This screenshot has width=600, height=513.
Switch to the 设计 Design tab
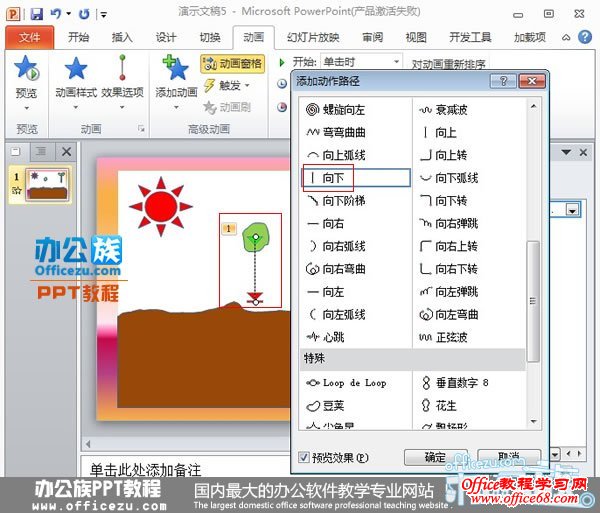click(x=166, y=37)
